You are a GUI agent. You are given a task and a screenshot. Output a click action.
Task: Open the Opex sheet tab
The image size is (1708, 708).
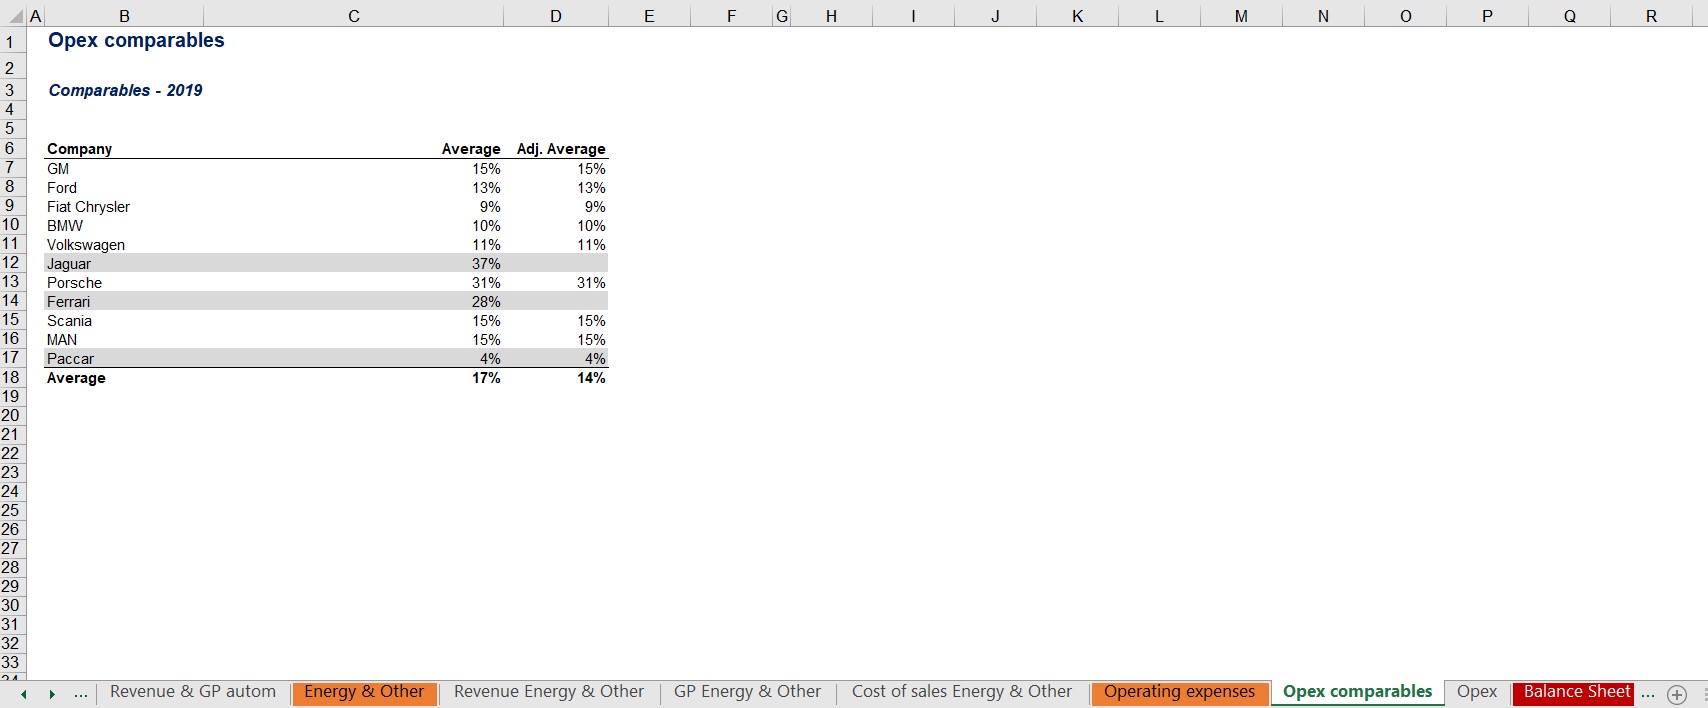click(1477, 692)
